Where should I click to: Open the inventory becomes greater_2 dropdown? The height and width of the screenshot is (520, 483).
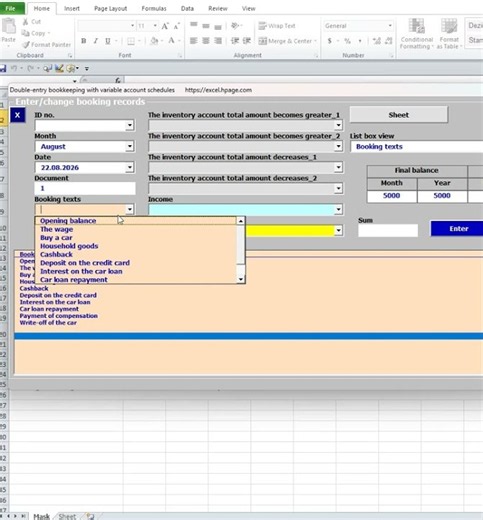[338, 146]
